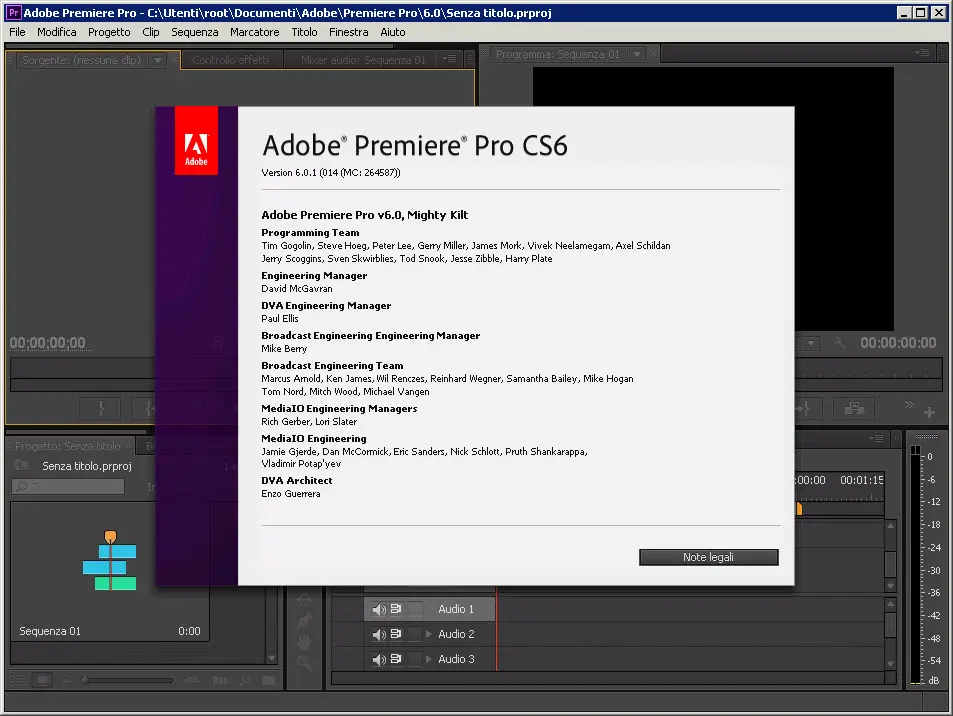Mute the Audio 2 track speaker
953x716 pixels.
[x=379, y=635]
